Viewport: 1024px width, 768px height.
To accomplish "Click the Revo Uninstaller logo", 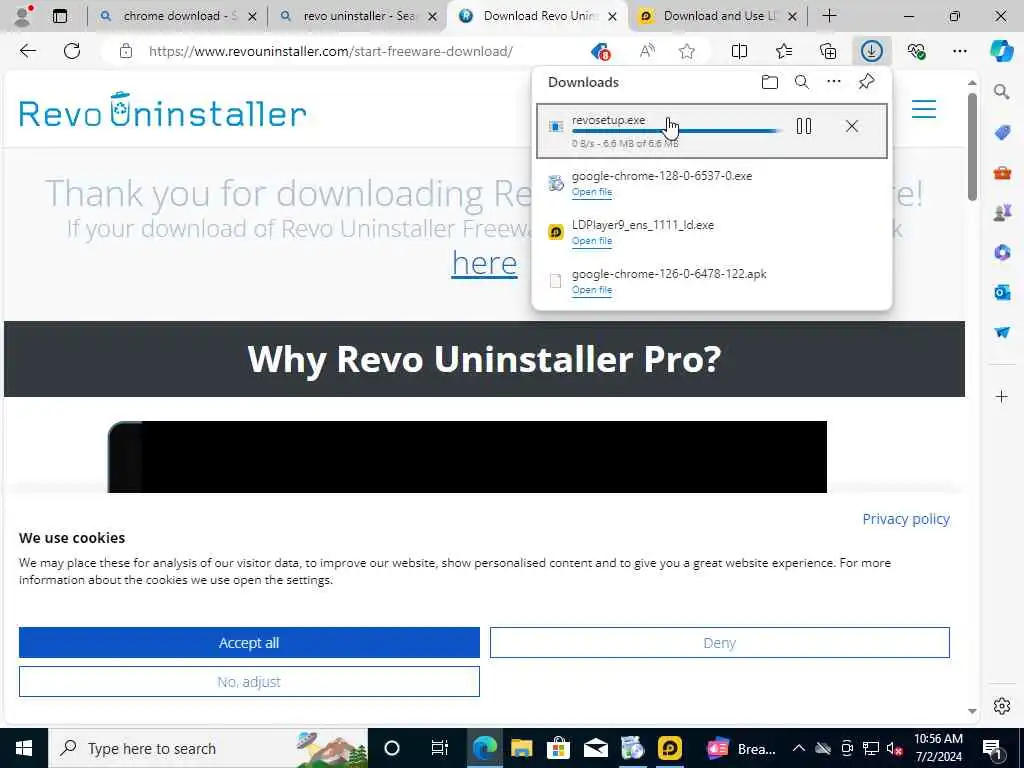I will point(163,110).
